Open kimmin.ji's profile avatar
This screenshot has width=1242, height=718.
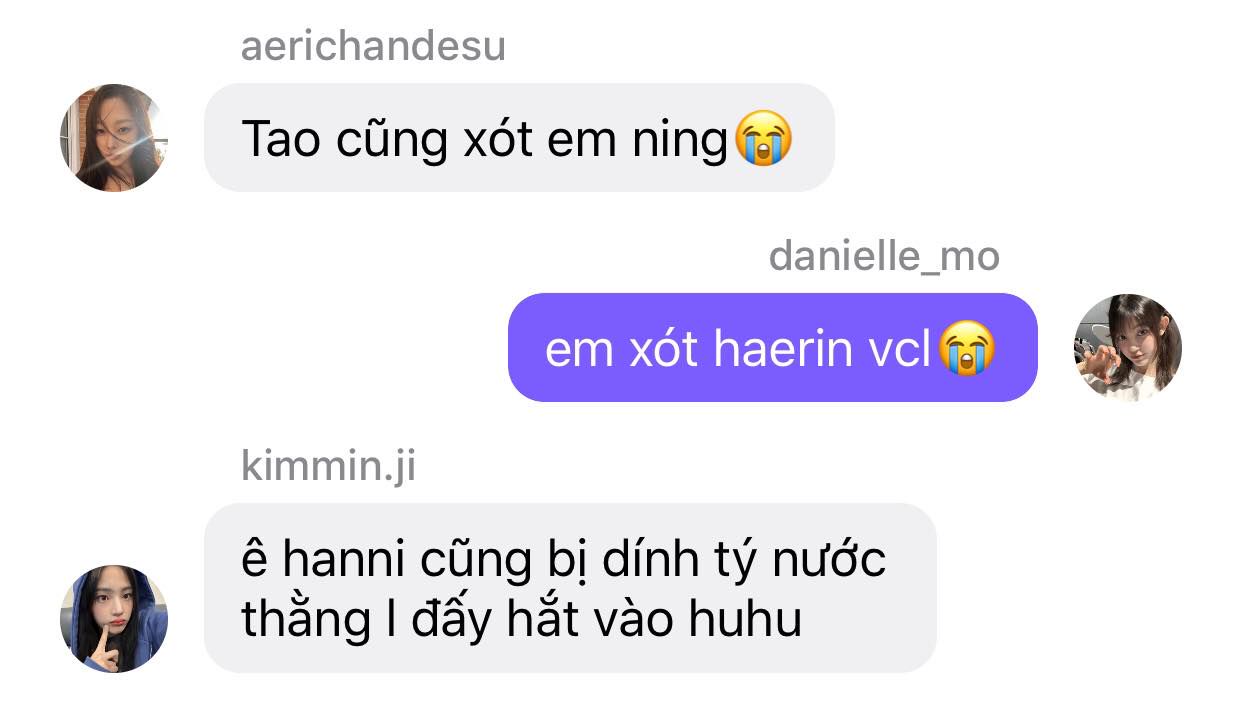point(113,619)
